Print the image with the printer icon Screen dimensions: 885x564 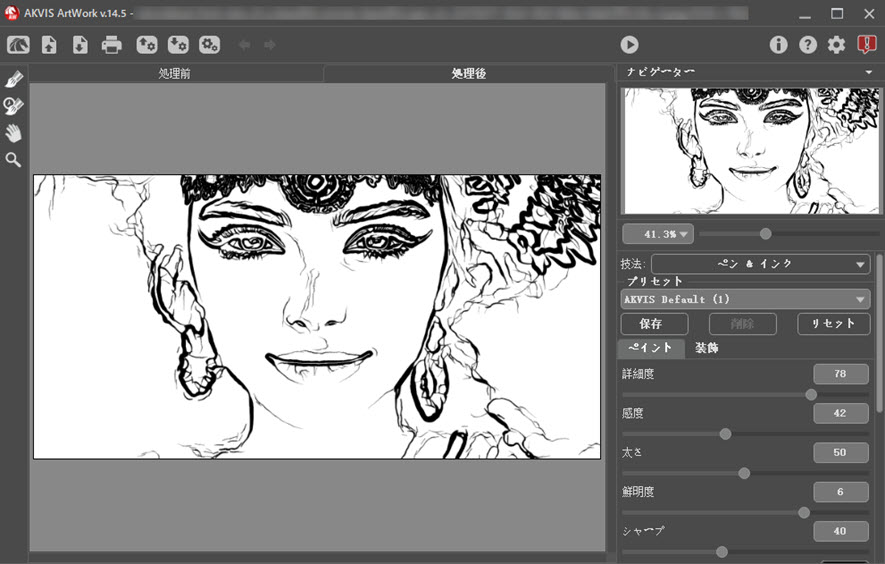point(112,45)
